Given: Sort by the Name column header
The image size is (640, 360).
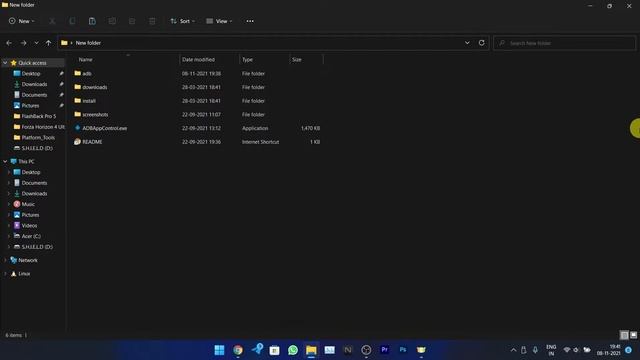Looking at the screenshot, I should [x=85, y=60].
